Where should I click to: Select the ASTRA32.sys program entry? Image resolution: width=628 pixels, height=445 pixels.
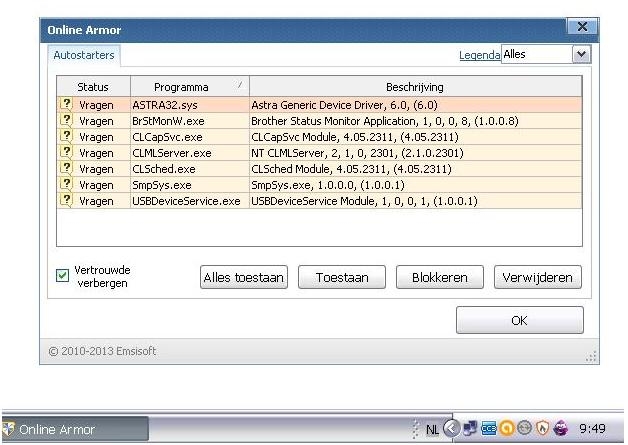[165, 105]
